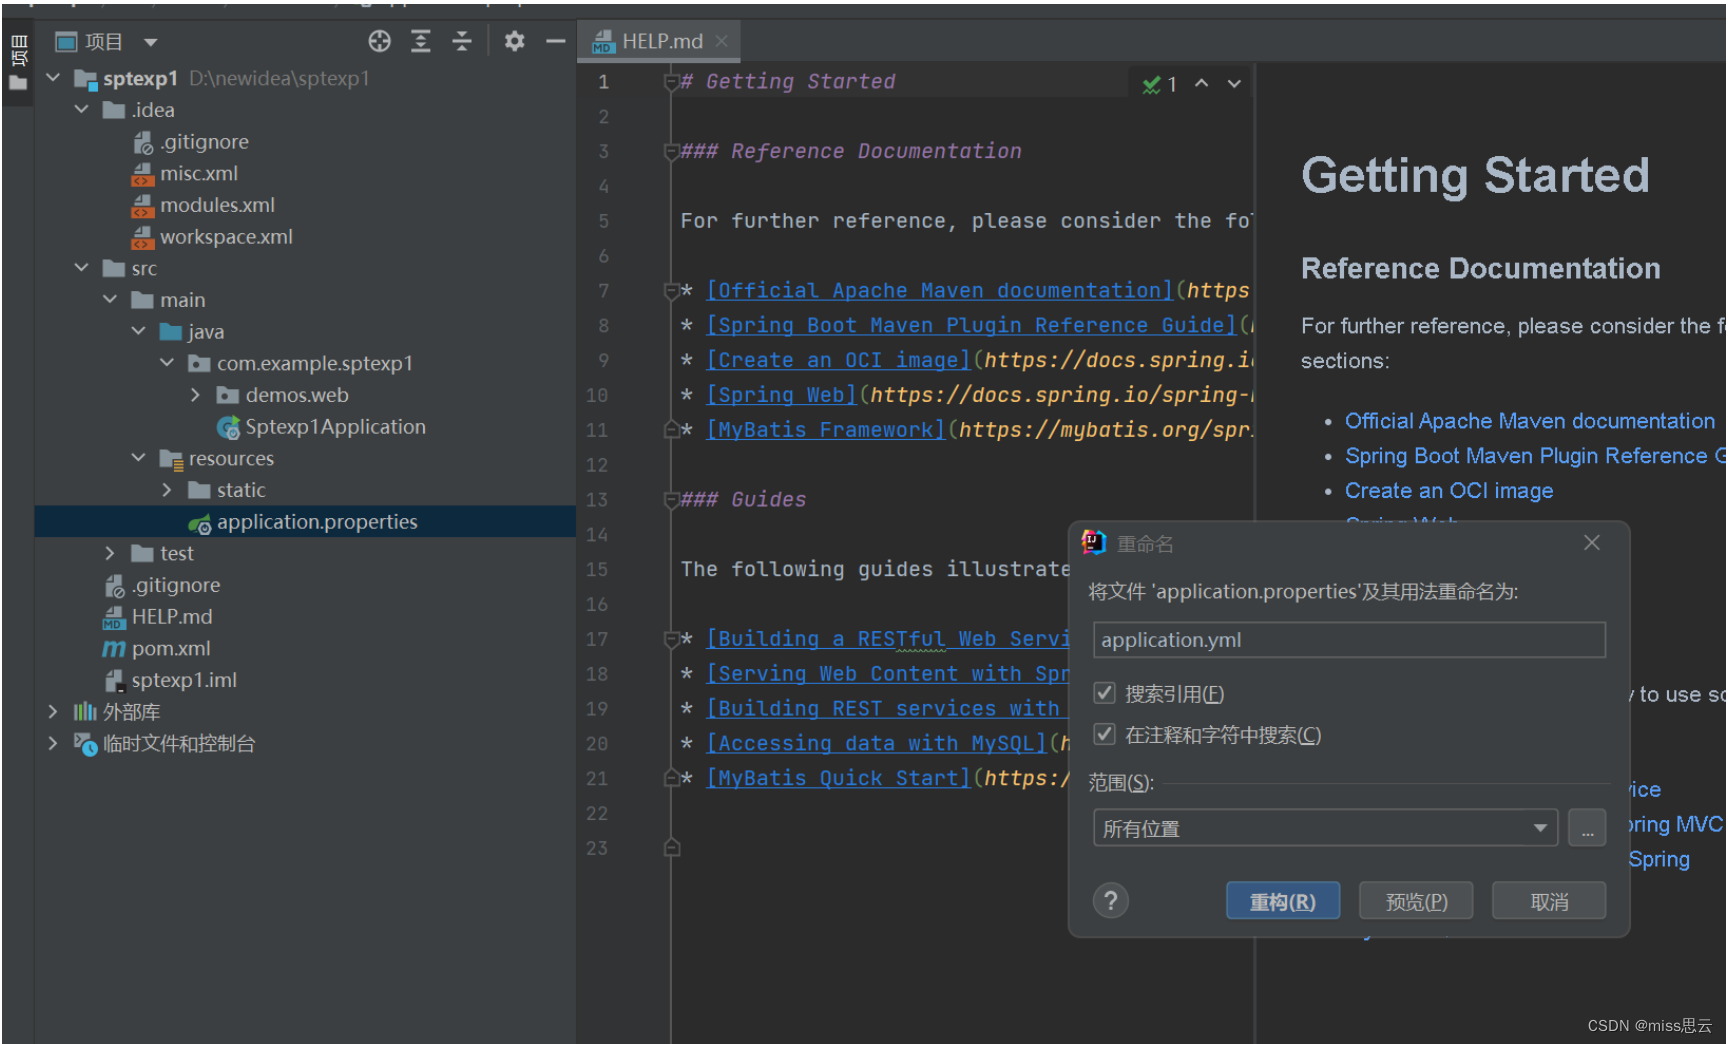Click the project tool window sidebar button
The height and width of the screenshot is (1044, 1728).
pyautogui.click(x=18, y=63)
